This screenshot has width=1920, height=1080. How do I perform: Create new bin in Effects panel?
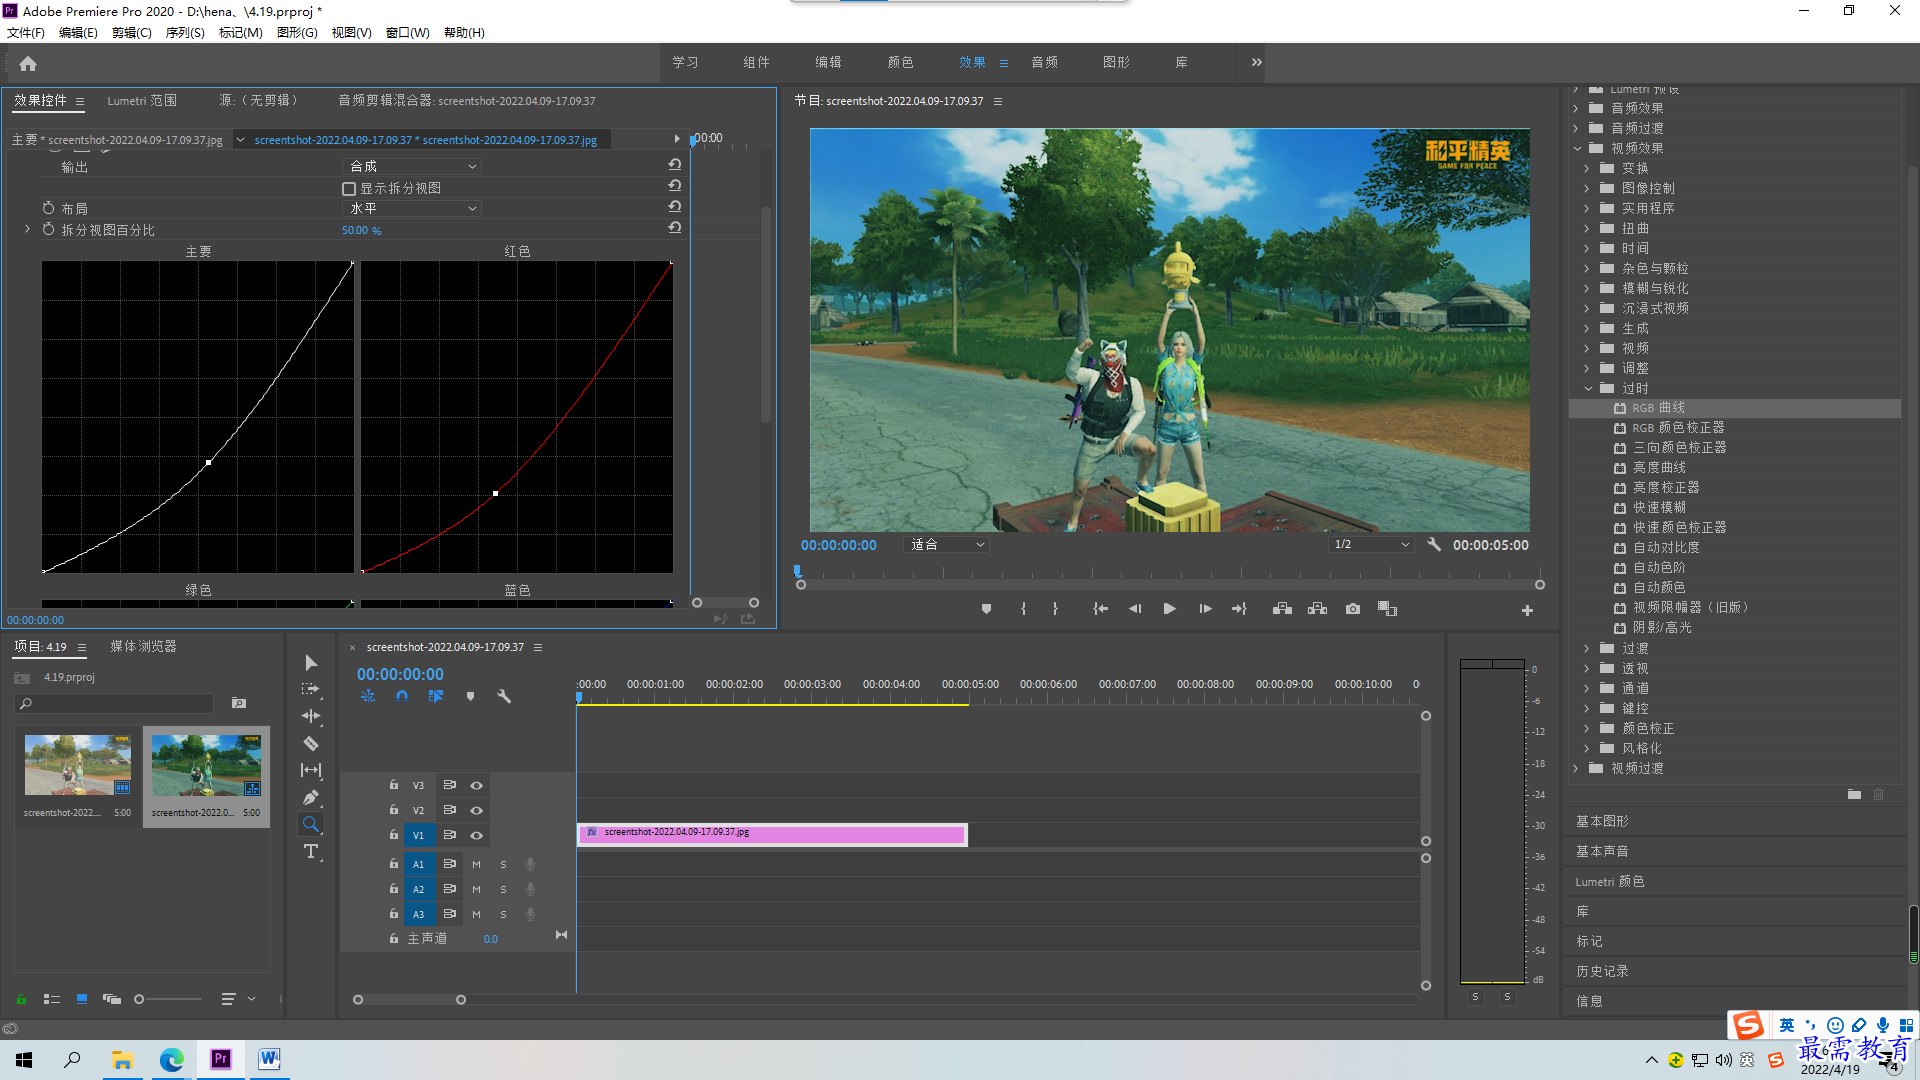[1854, 794]
